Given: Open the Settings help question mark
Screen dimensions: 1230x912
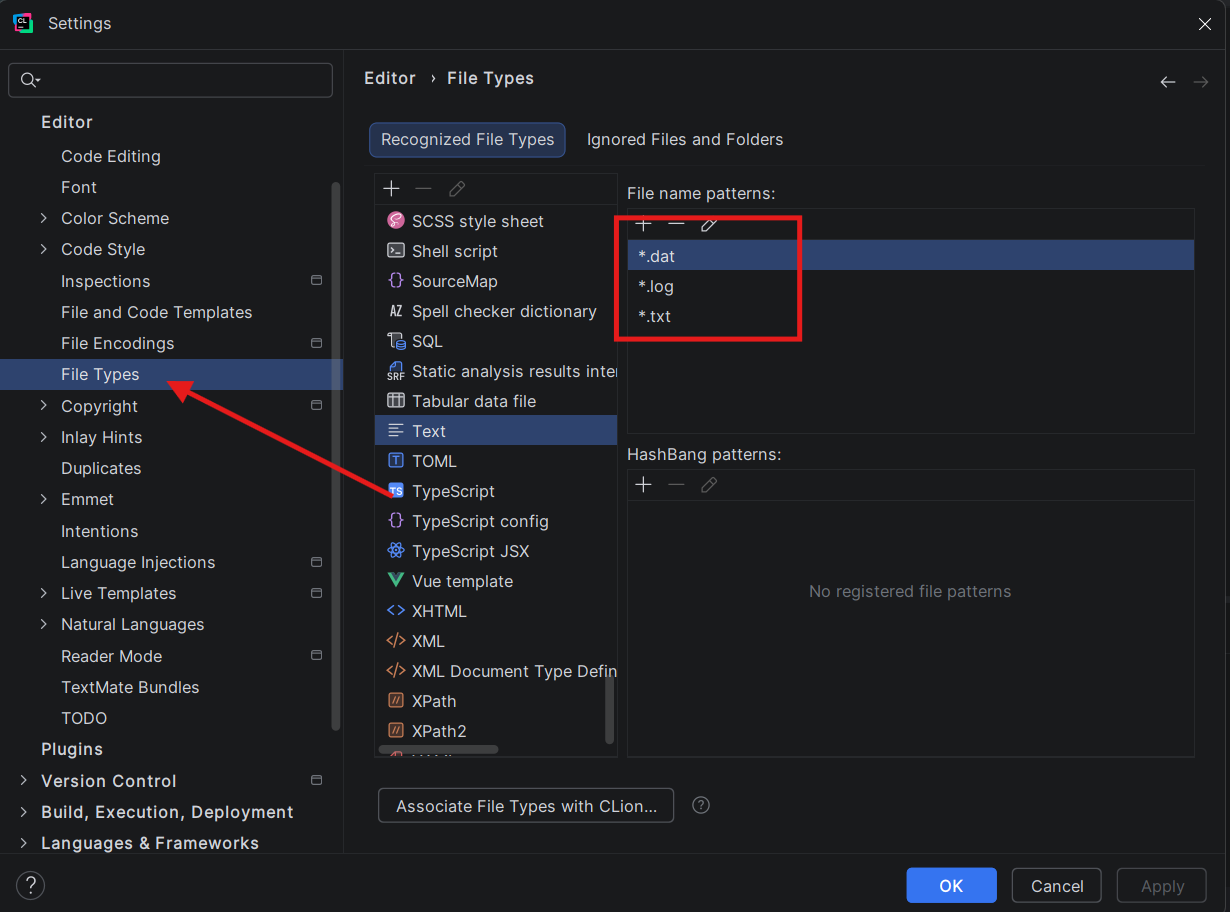Looking at the screenshot, I should click(31, 885).
